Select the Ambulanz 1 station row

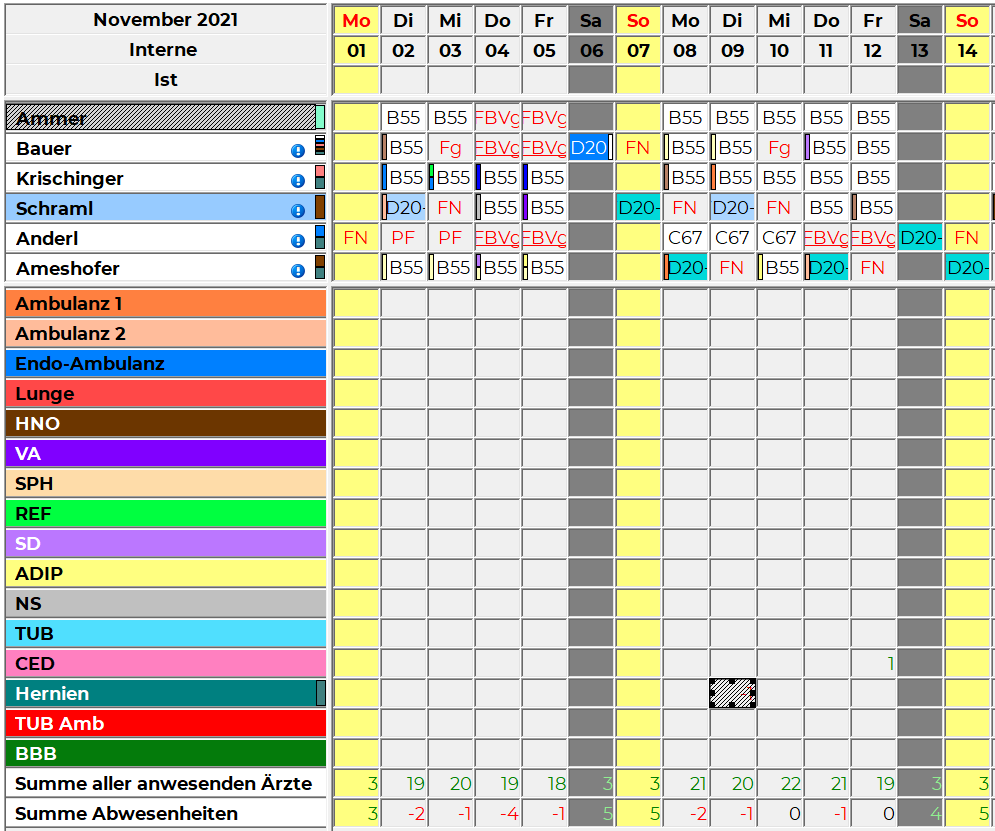tap(165, 303)
